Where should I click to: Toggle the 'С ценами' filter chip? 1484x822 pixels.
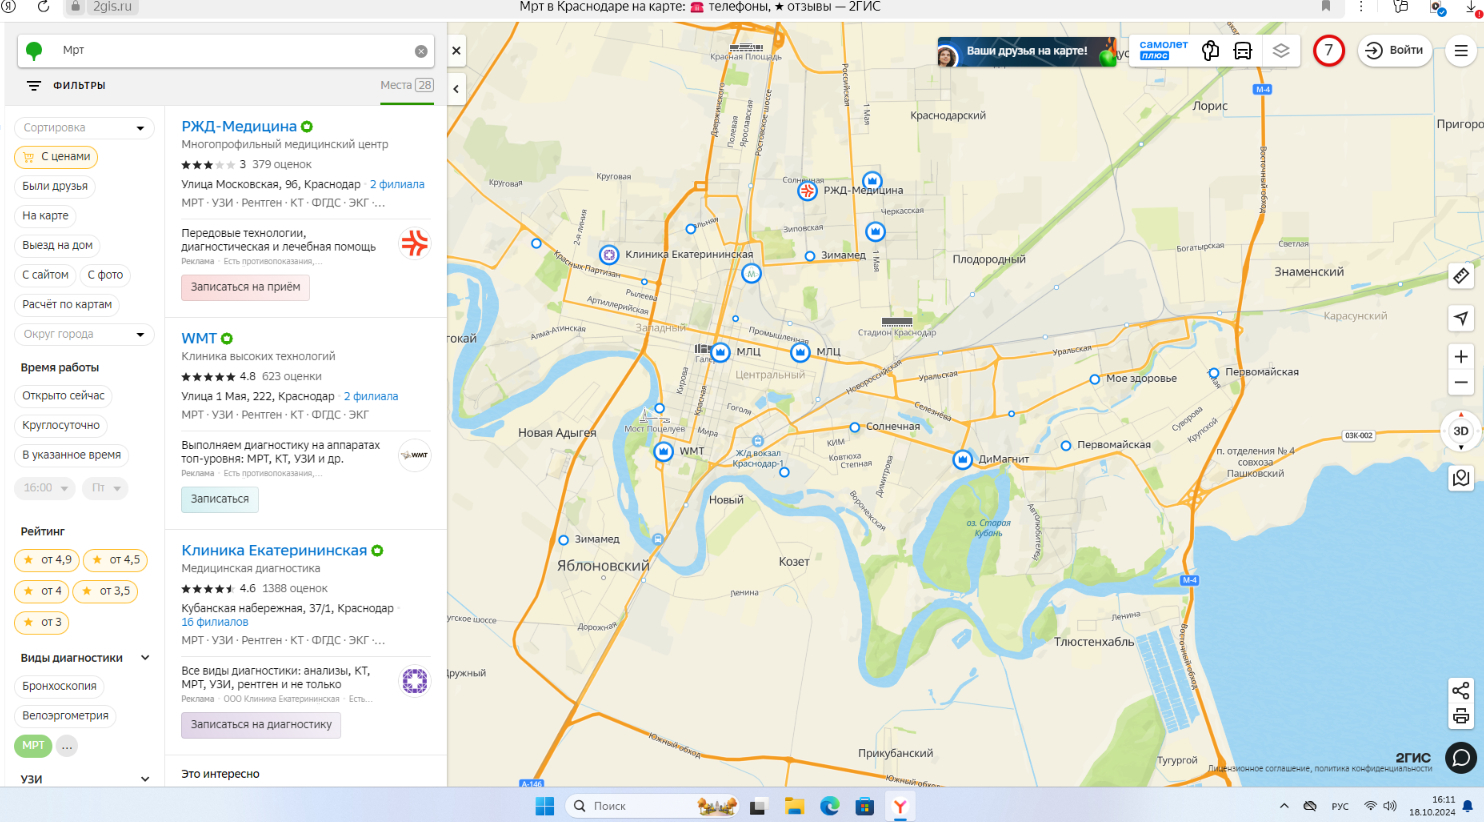pyautogui.click(x=56, y=157)
